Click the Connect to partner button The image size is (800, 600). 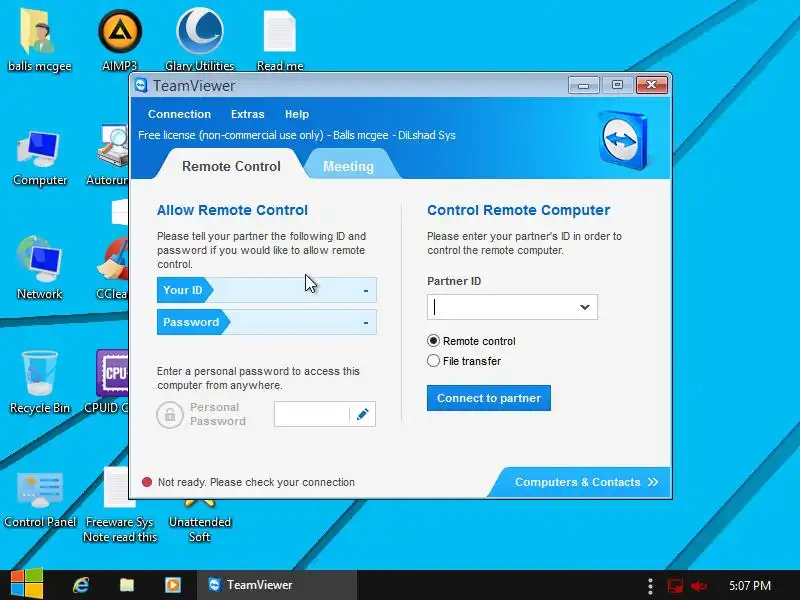click(489, 398)
